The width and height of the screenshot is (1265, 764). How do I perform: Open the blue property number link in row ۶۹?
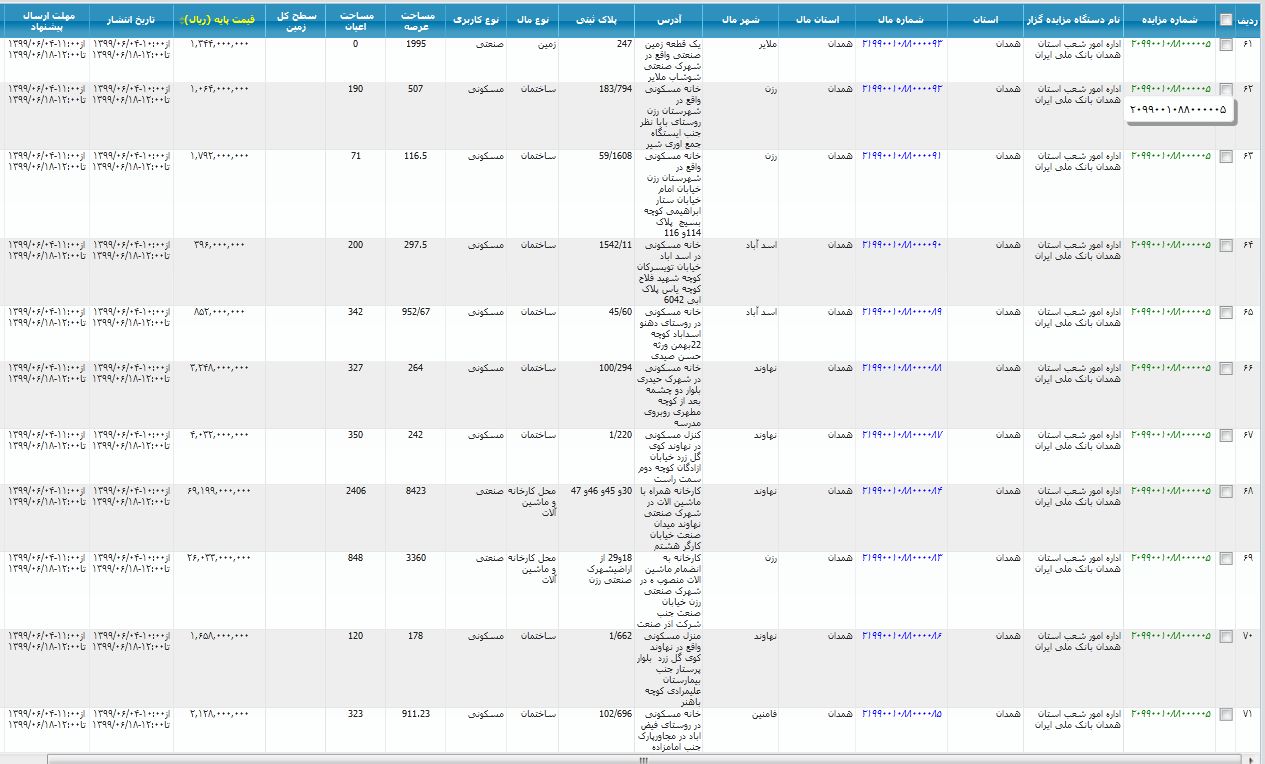click(x=902, y=557)
